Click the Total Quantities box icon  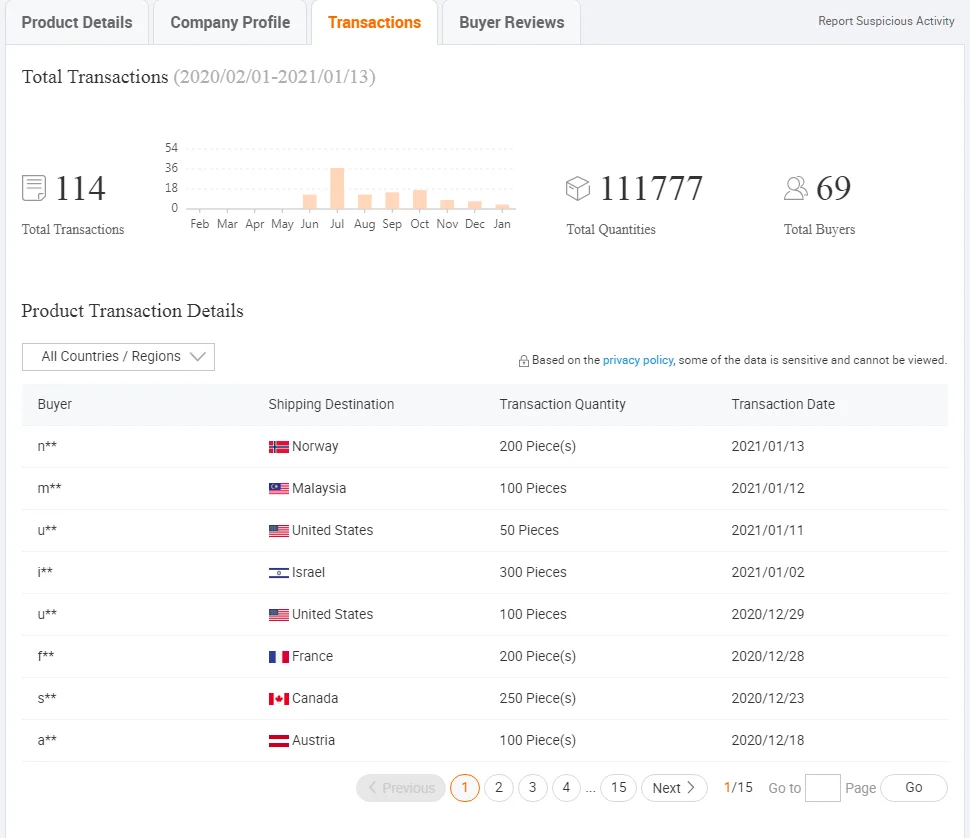pos(578,188)
